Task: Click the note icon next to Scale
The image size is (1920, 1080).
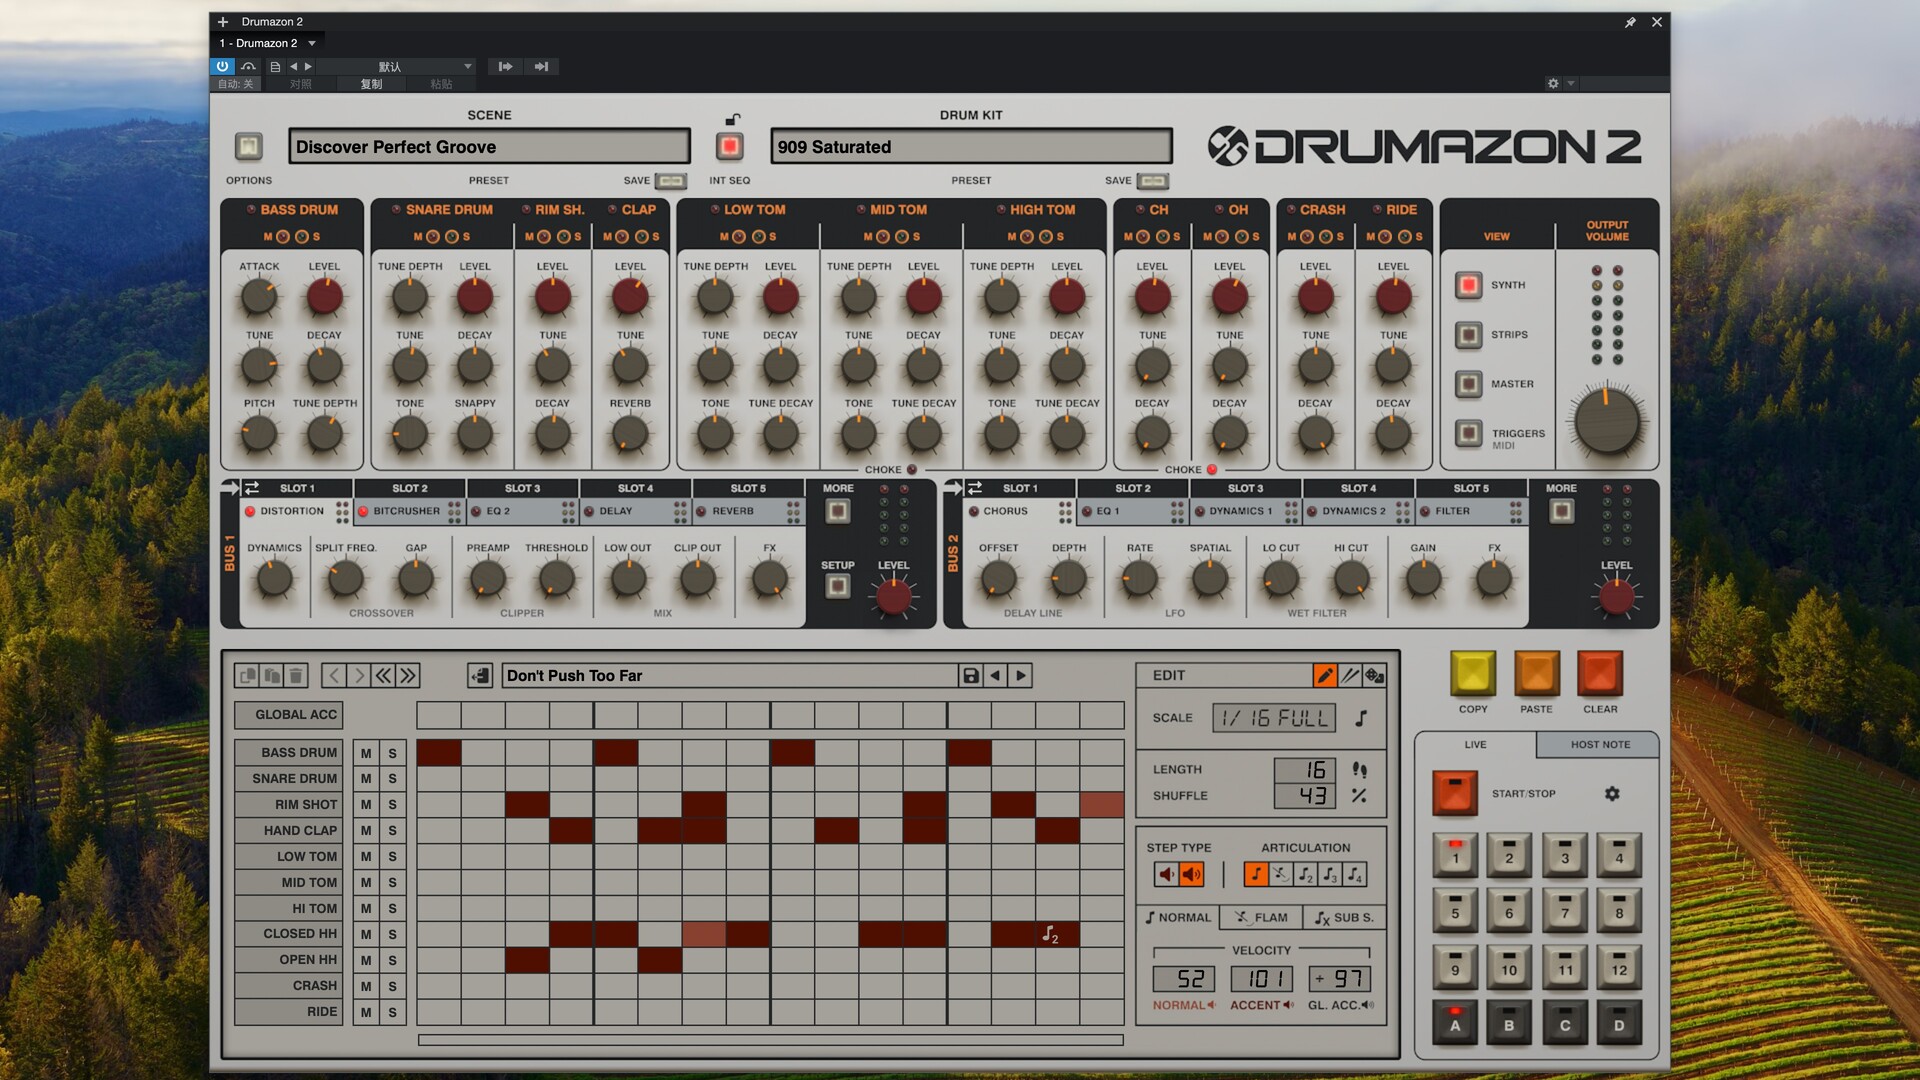Action: 1361,718
